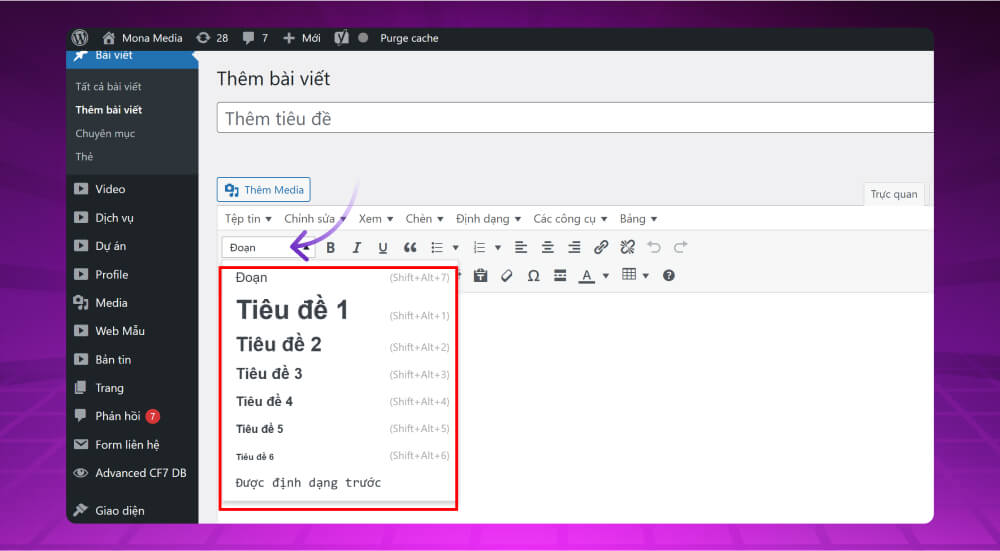
Task: Click the paste as text icon
Action: (480, 276)
